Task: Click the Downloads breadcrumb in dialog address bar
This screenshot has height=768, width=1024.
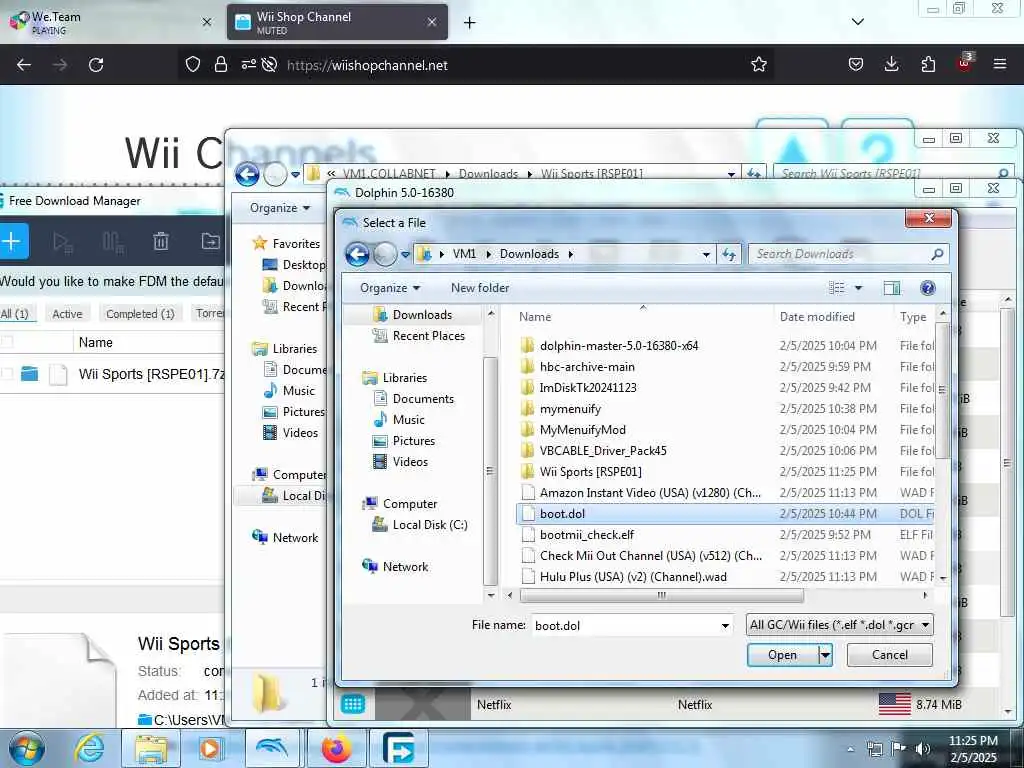Action: (x=529, y=254)
